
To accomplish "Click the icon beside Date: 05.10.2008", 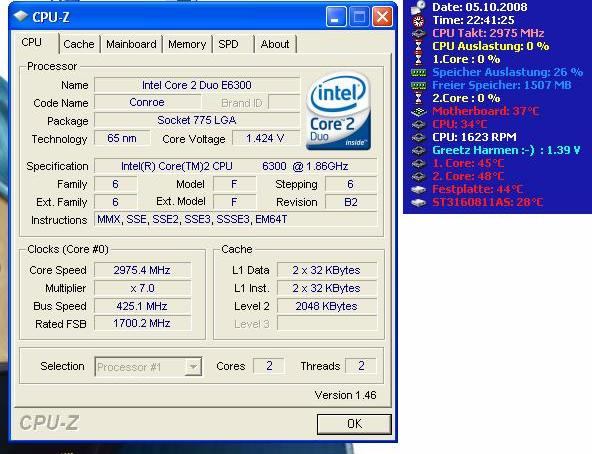I will pos(418,7).
